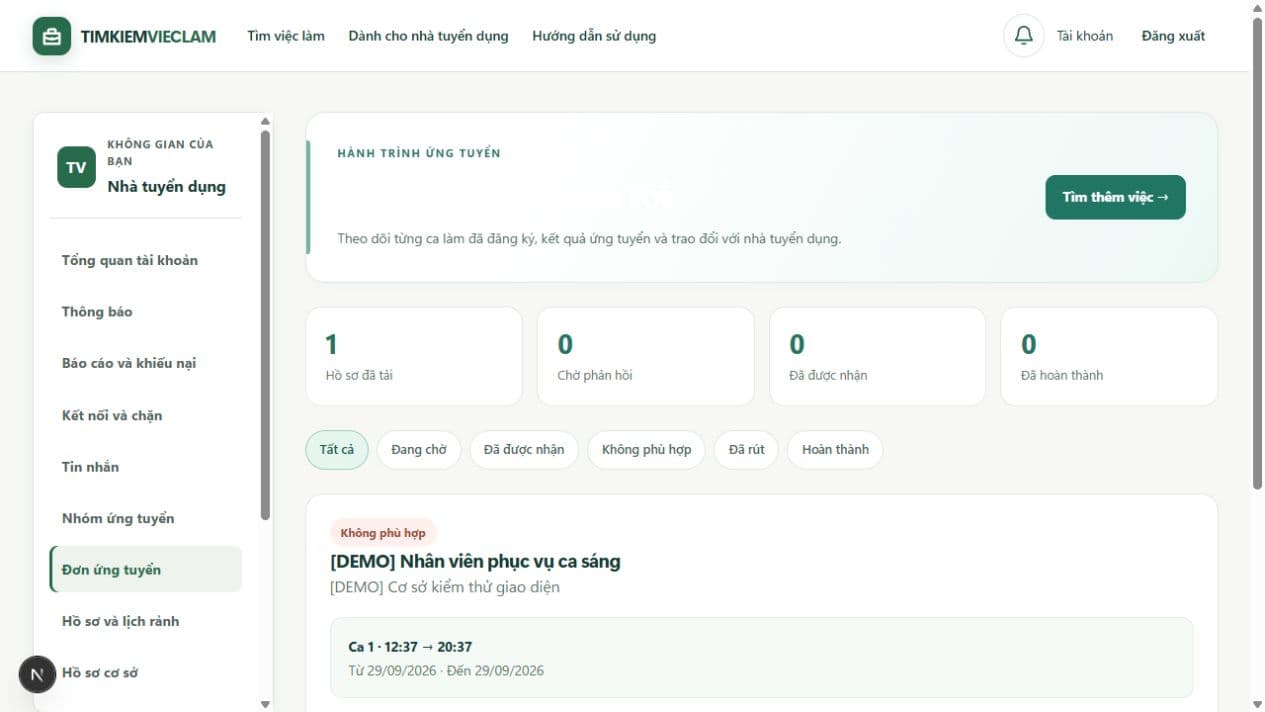Open the Nhân viên phục vụ ca sáng job
1265x712 pixels.
coord(475,561)
